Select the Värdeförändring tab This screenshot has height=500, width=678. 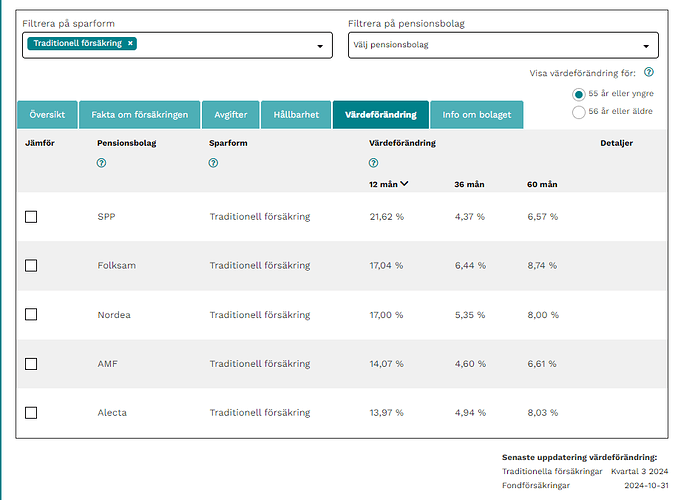[381, 115]
